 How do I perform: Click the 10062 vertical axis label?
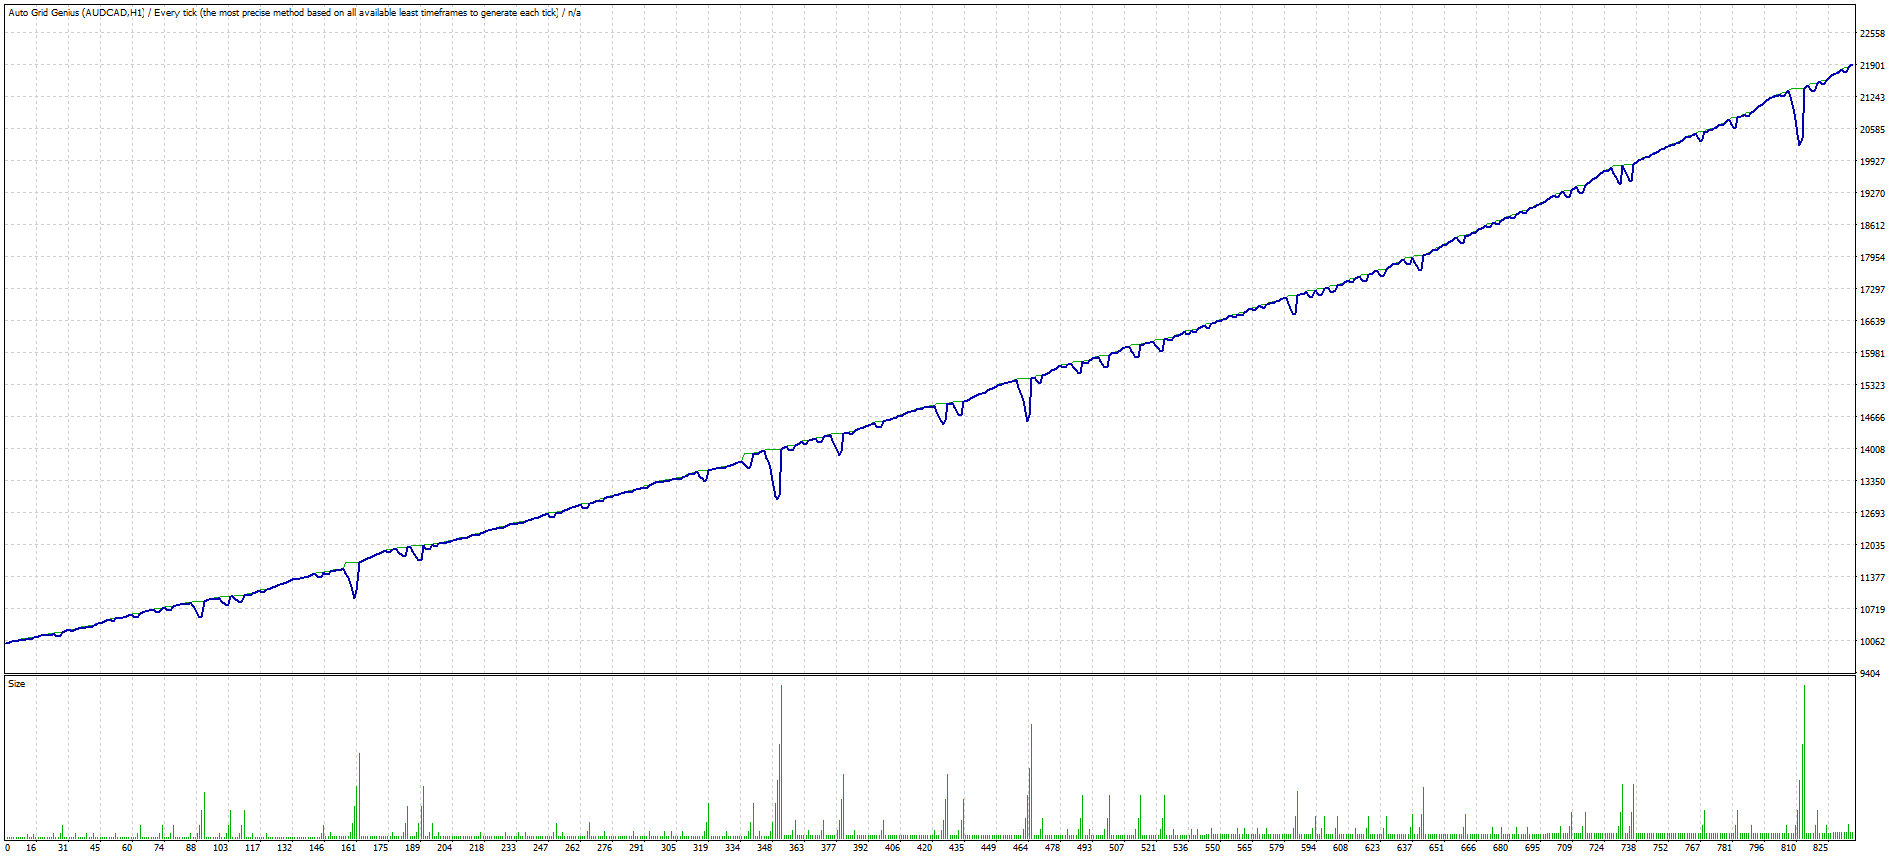[1872, 642]
